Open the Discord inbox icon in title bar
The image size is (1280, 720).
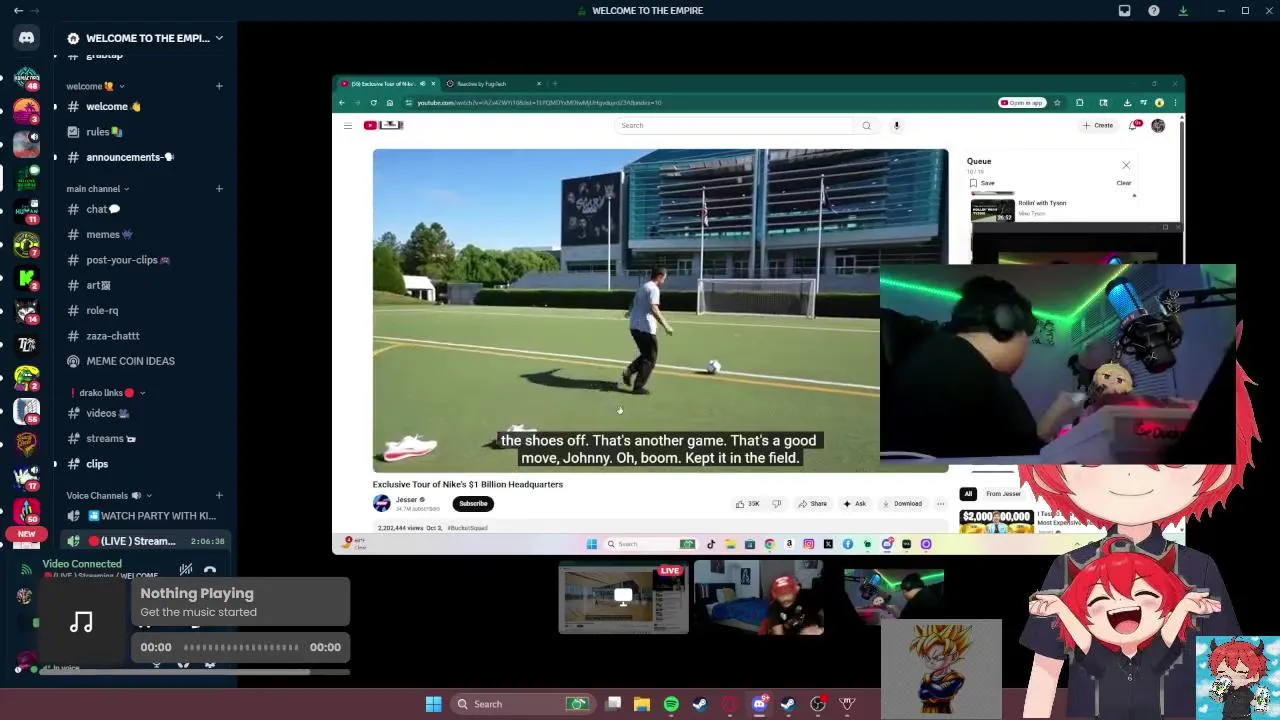1124,10
